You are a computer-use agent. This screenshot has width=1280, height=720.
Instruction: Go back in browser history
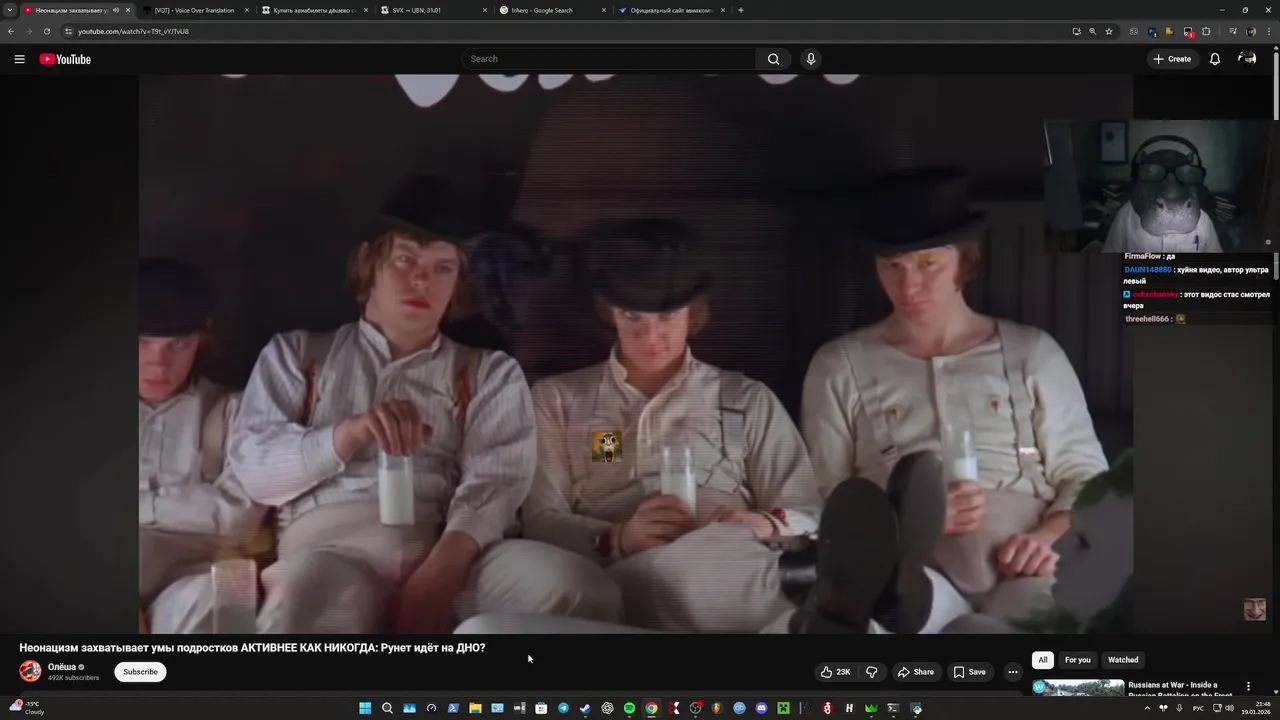tap(10, 31)
